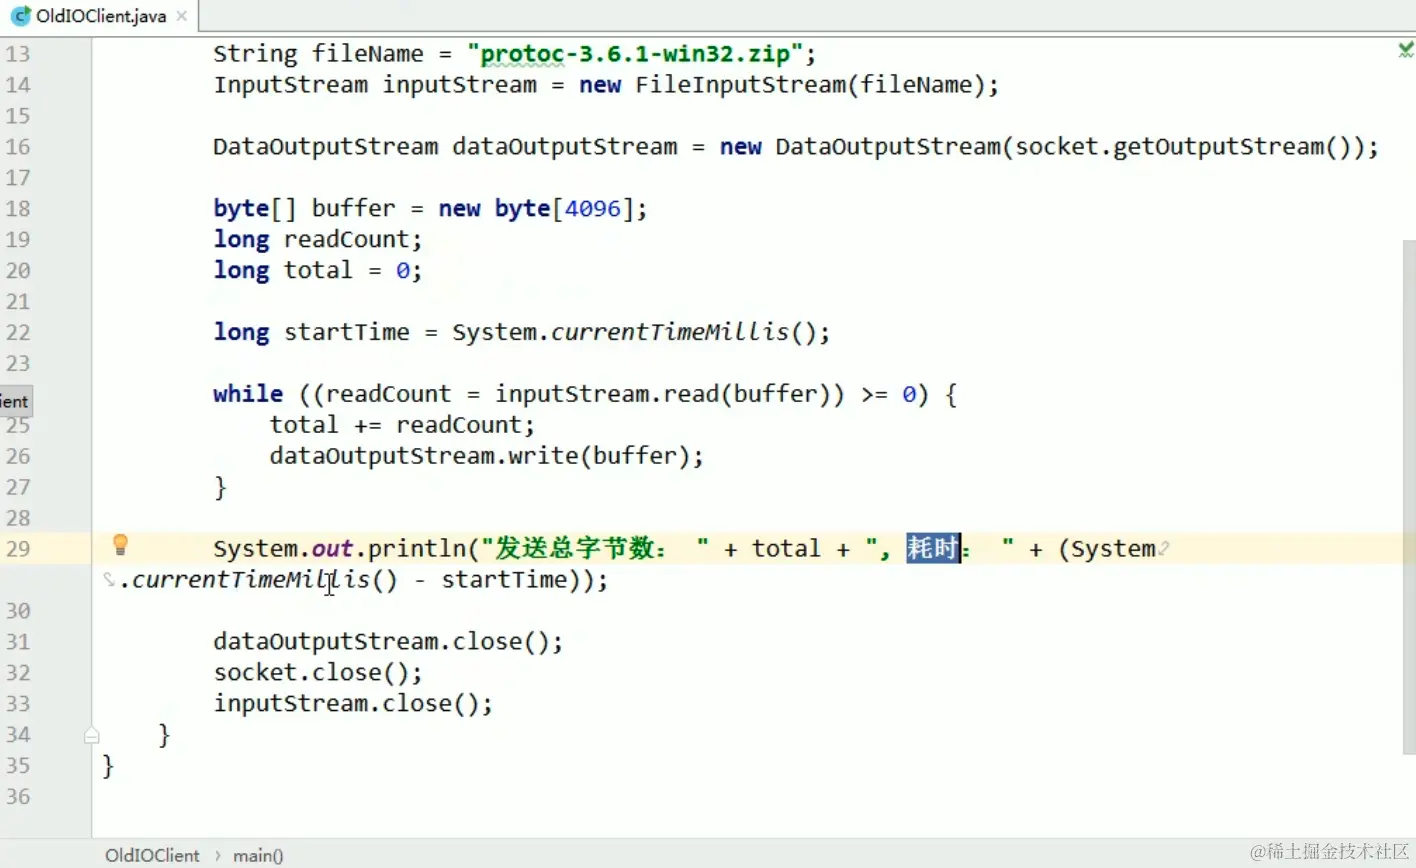This screenshot has height=868, width=1416.
Task: Click the soft-wrap continuation arrow before .currentTimeMillis
Action: 109,579
